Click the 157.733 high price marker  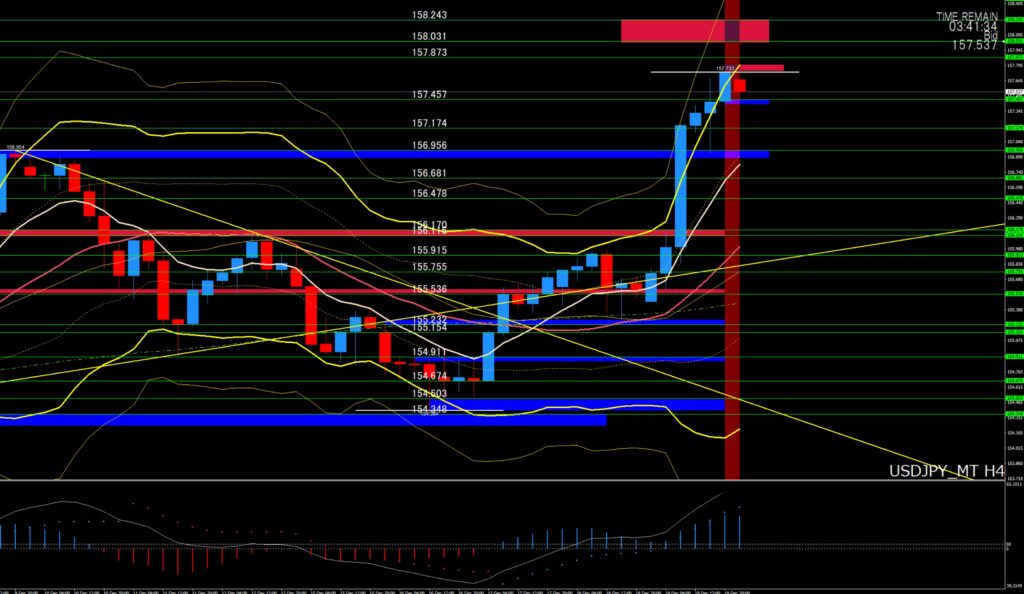(x=725, y=68)
